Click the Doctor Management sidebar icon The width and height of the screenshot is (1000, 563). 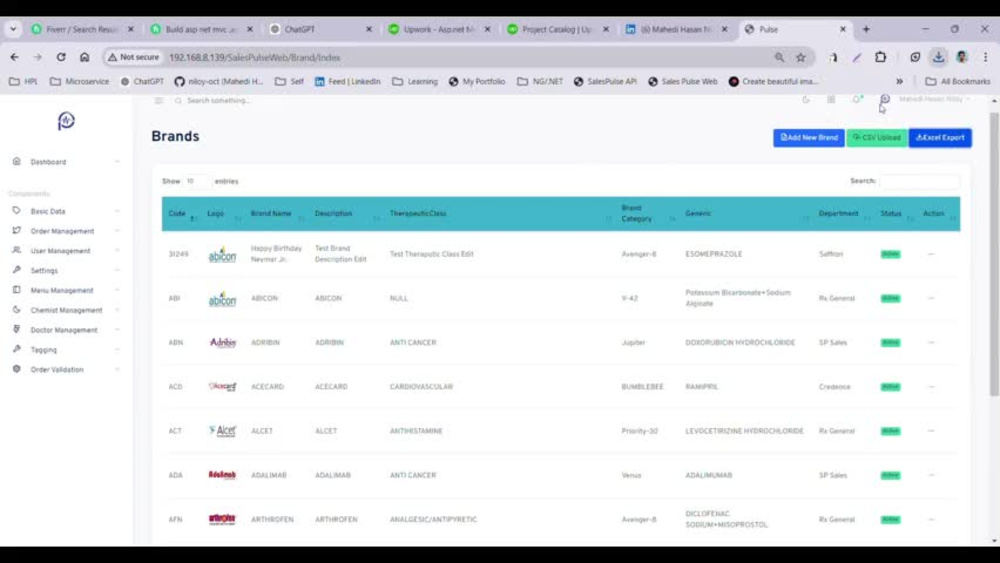point(17,329)
